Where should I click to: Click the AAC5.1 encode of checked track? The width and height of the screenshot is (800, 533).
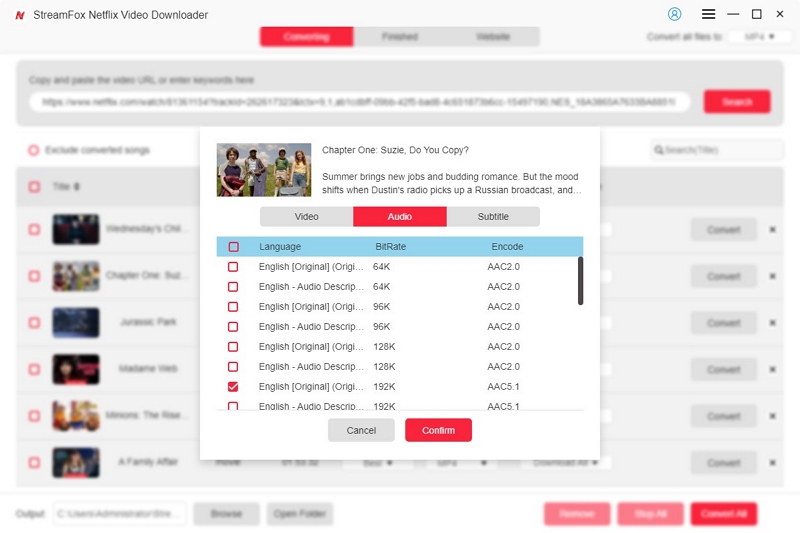(503, 387)
